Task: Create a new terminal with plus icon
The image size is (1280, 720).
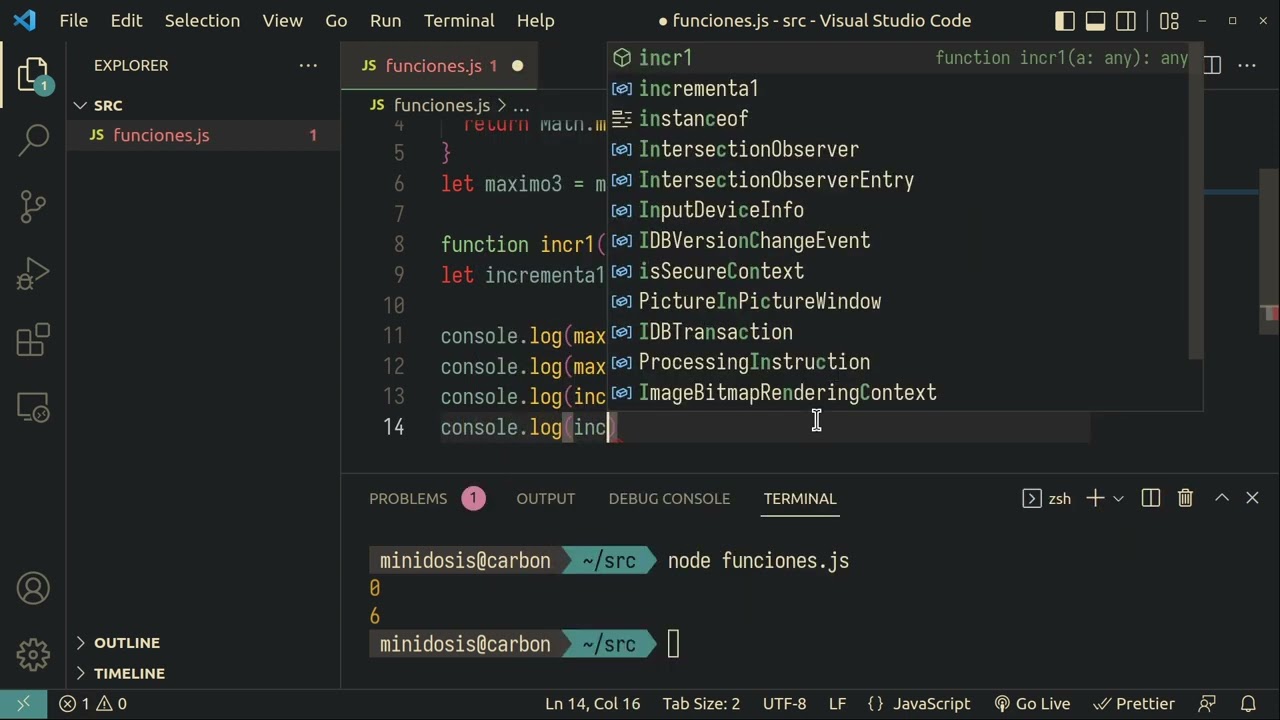Action: (x=1095, y=498)
